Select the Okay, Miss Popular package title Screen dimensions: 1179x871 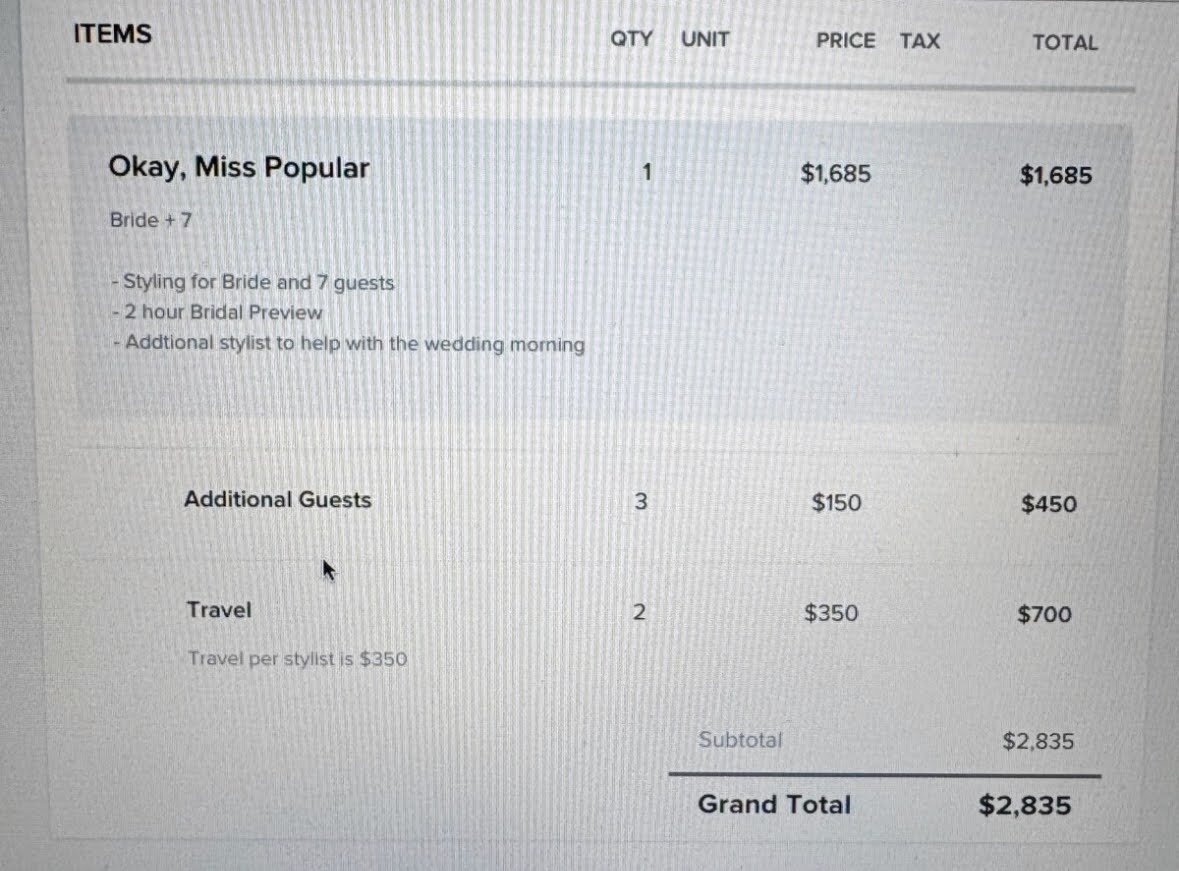[239, 168]
